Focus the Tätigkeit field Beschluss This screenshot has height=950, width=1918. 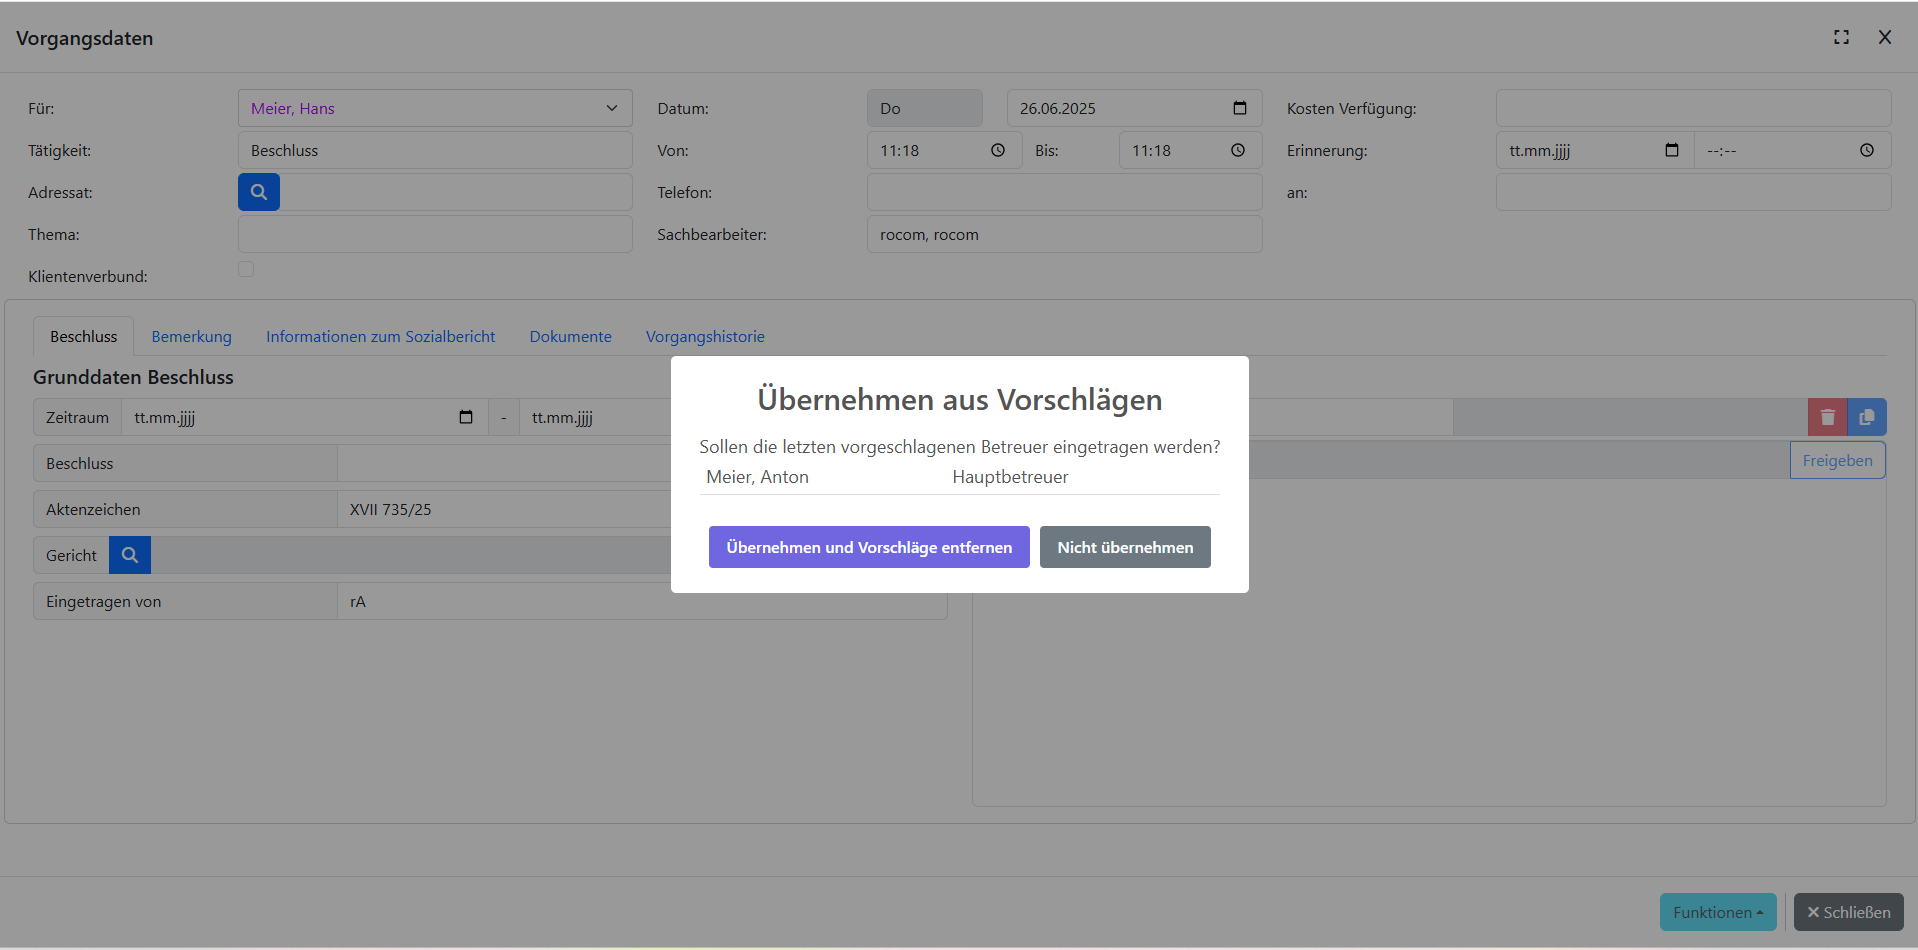pos(435,150)
